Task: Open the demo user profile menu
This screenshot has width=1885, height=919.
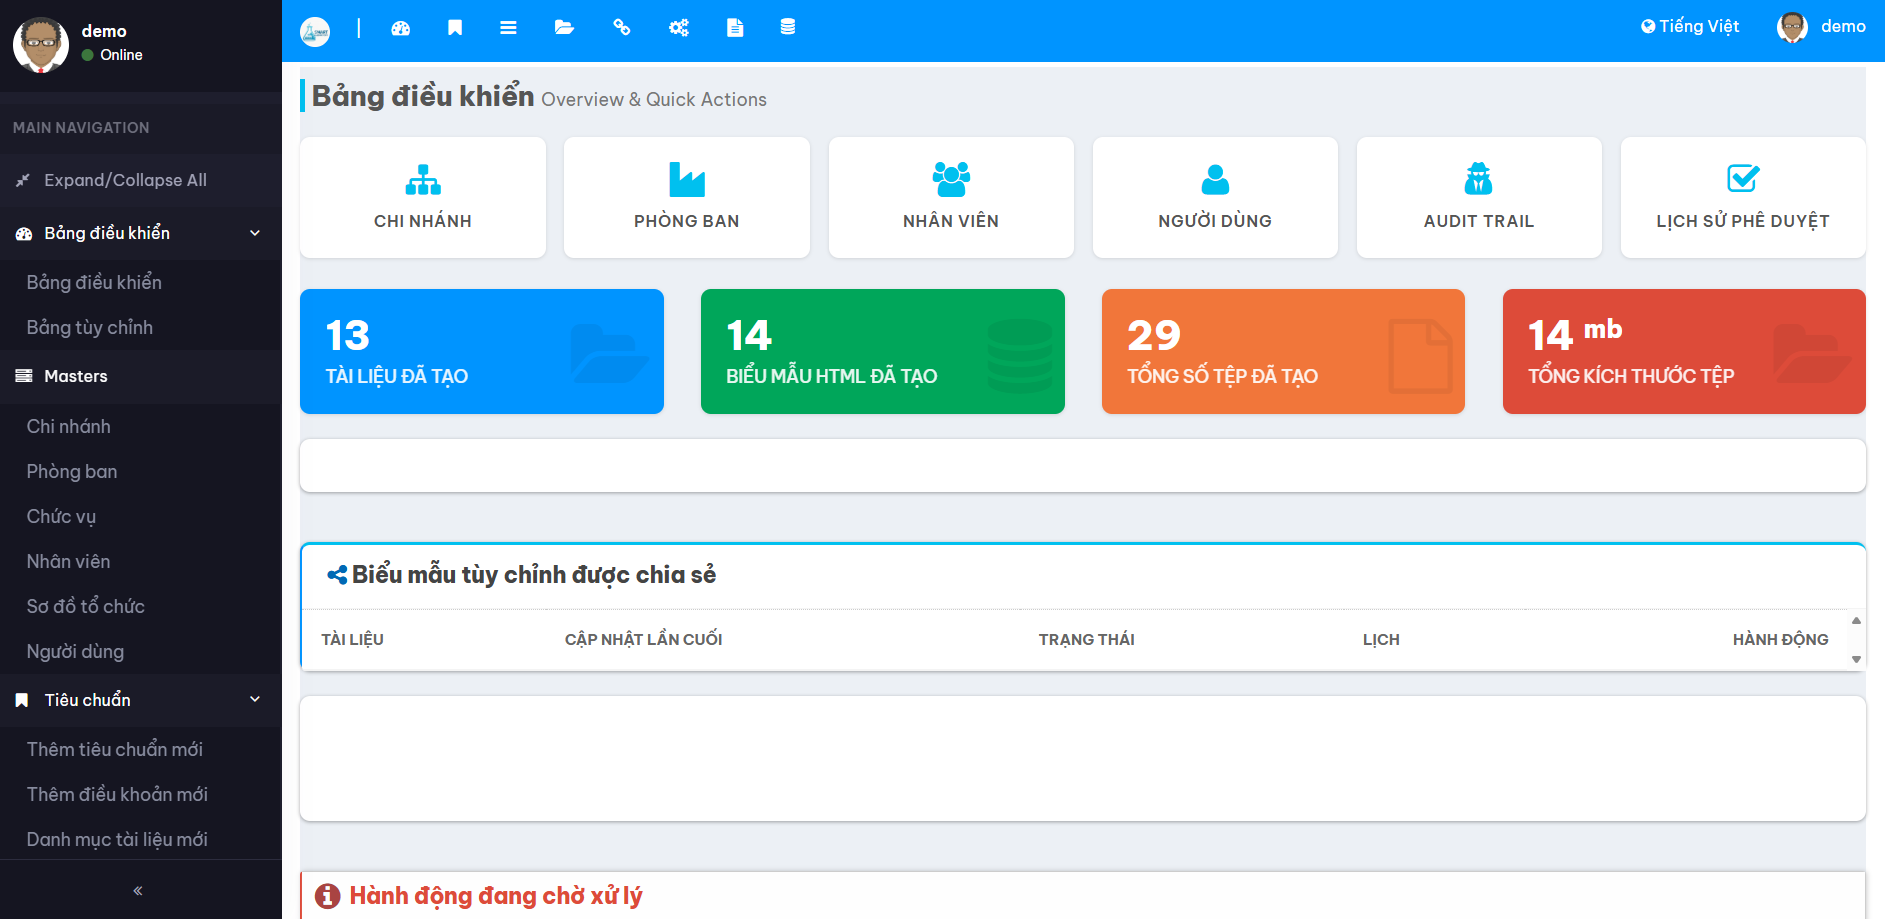Action: point(1822,27)
